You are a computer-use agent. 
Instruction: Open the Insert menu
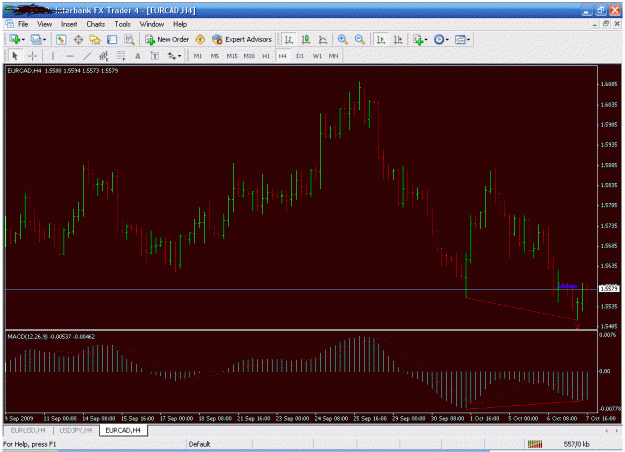[x=69, y=24]
